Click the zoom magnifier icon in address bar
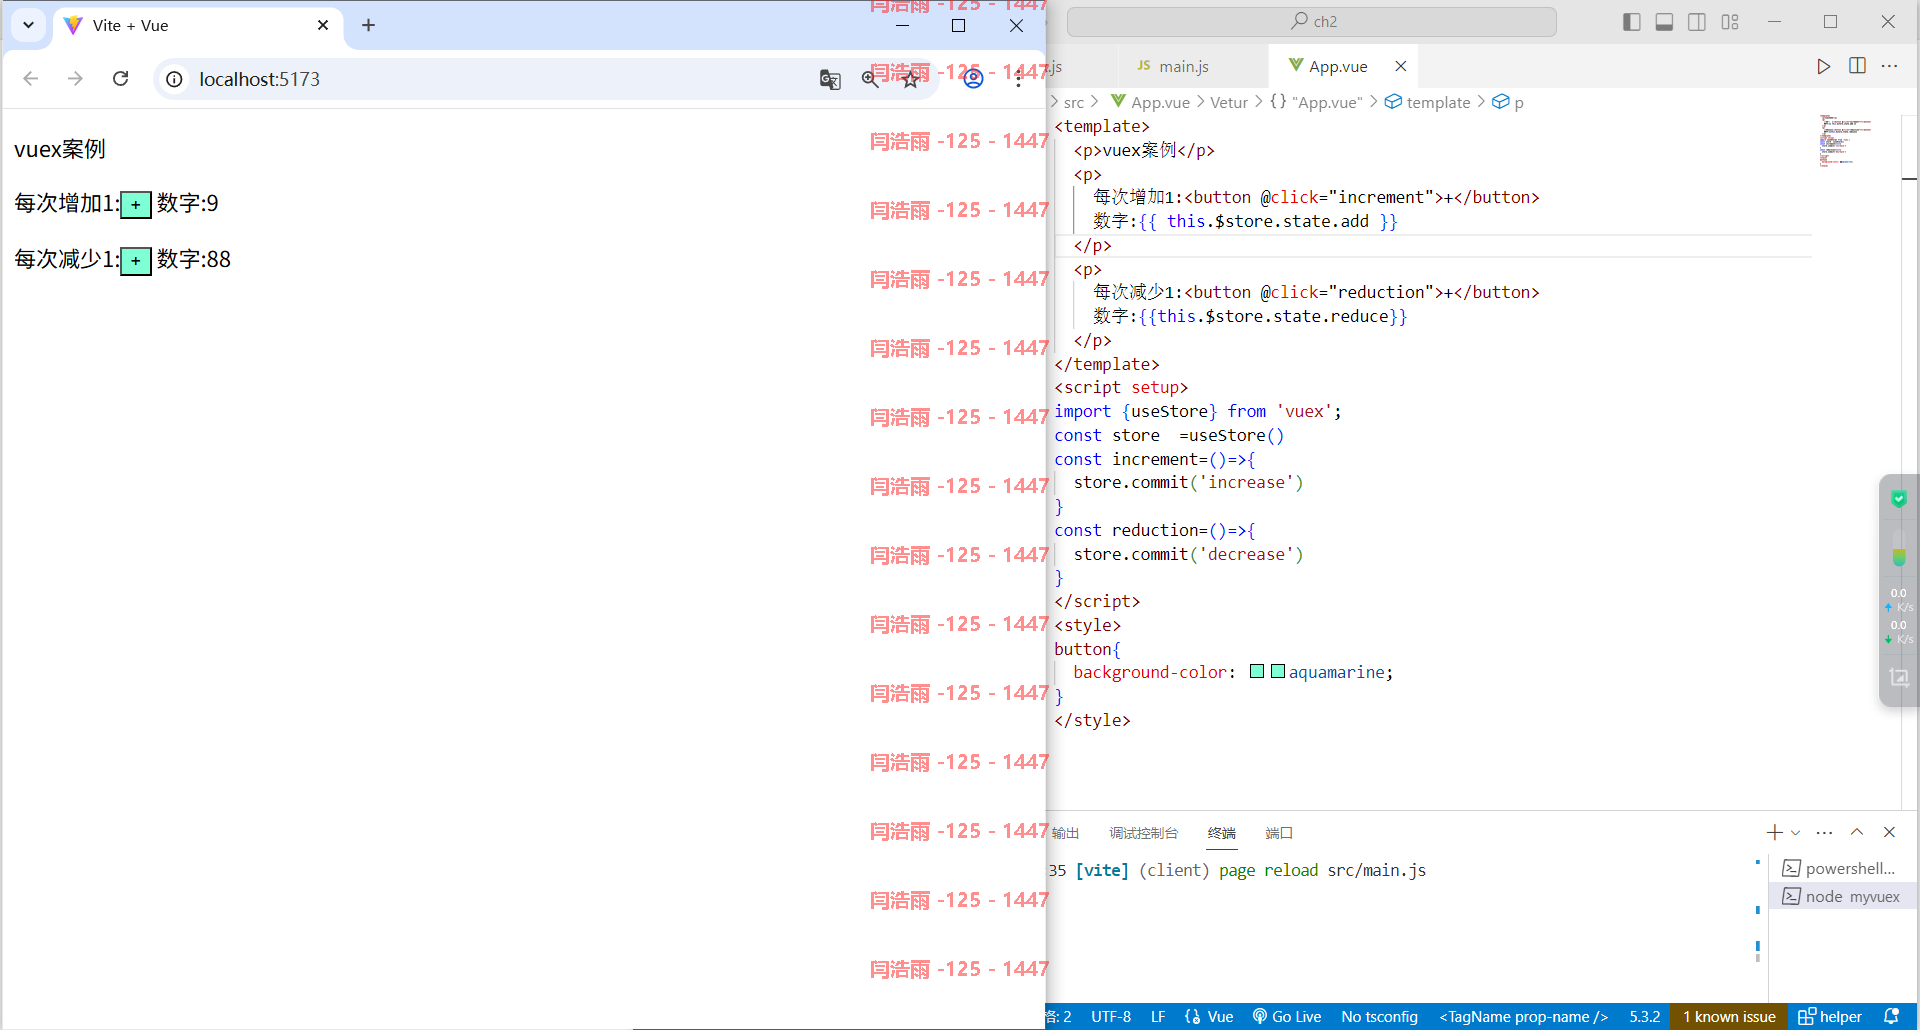Image resolution: width=1920 pixels, height=1030 pixels. coord(870,79)
